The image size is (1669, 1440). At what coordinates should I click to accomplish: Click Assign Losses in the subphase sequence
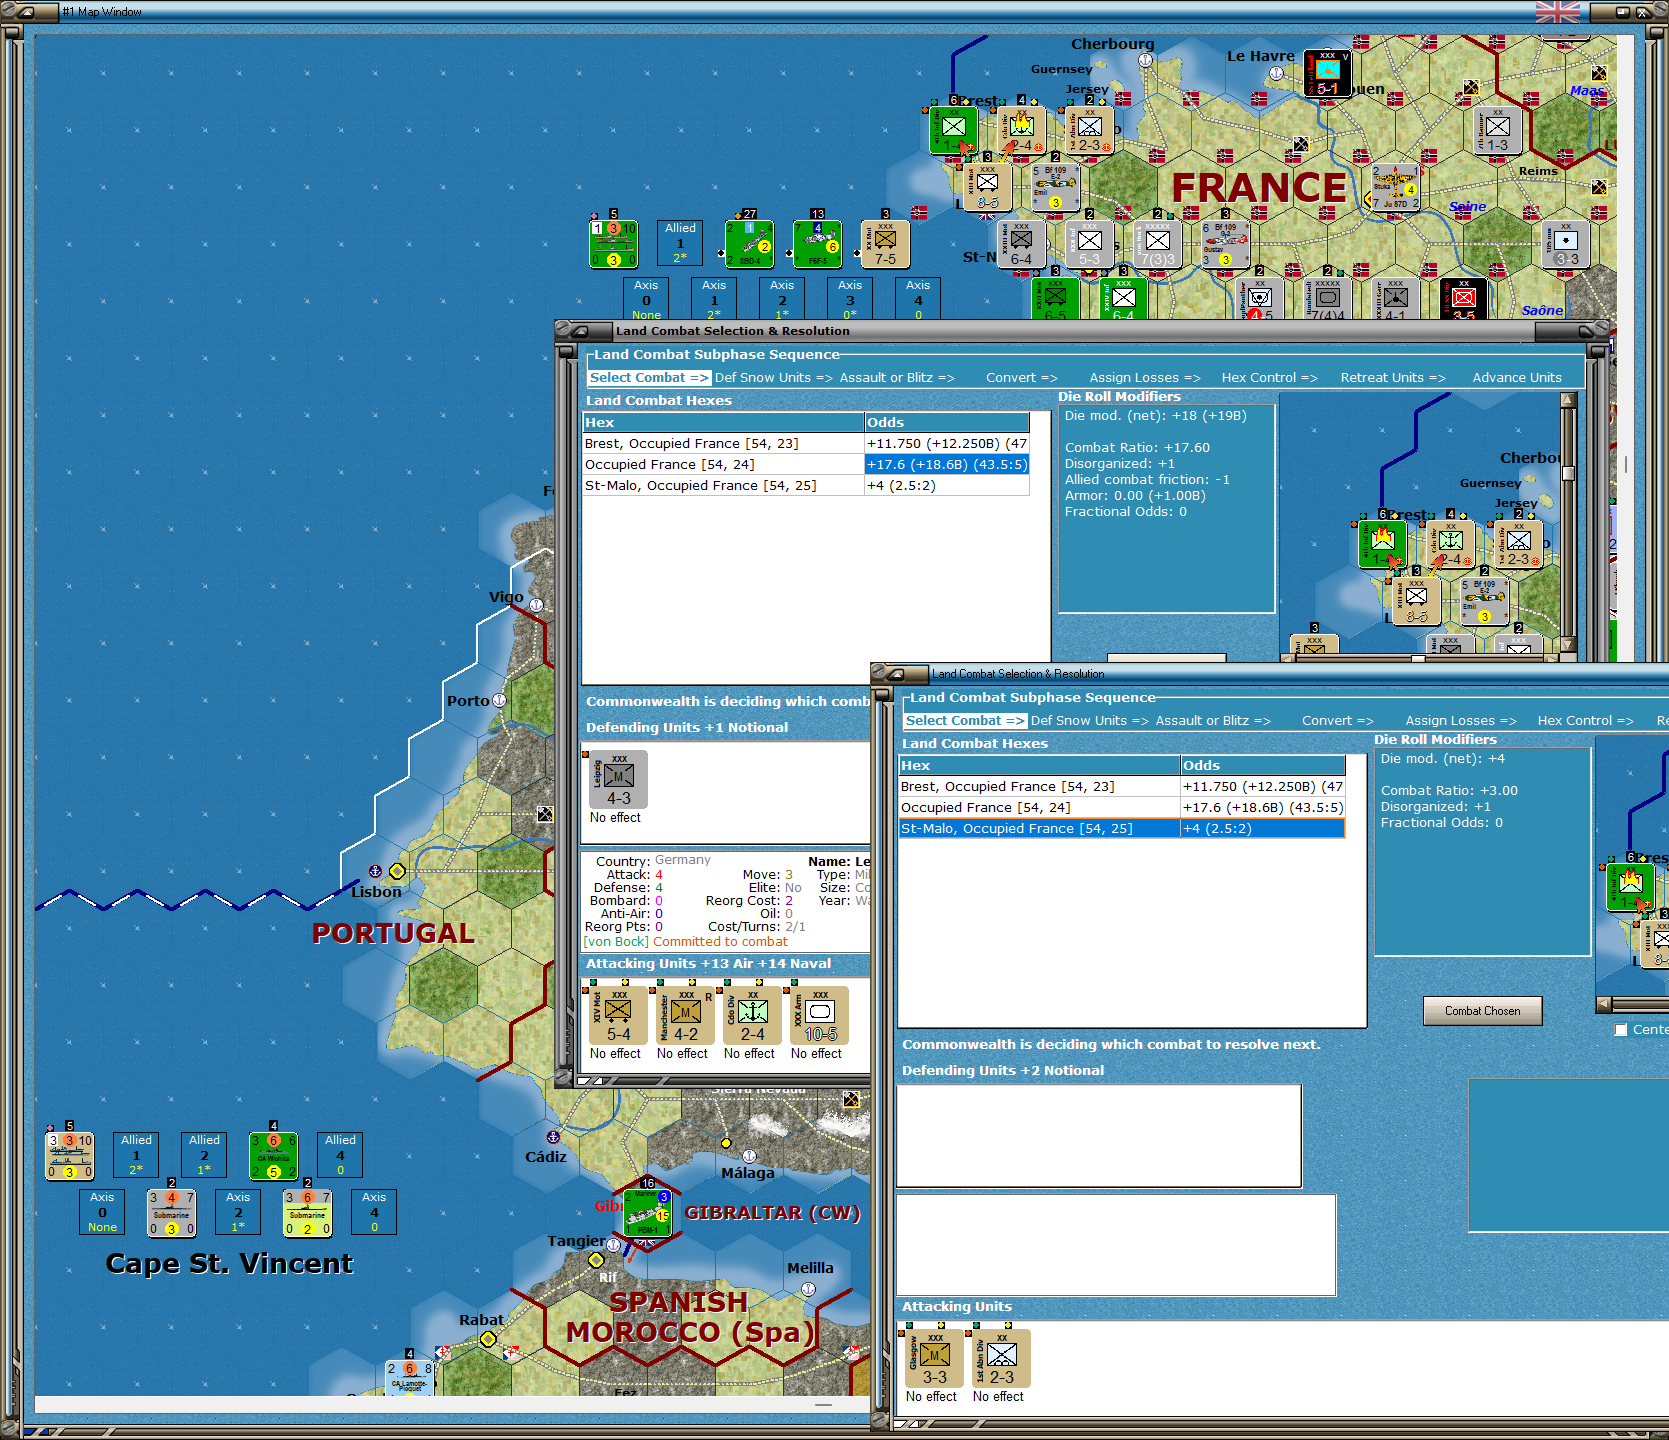(1144, 377)
